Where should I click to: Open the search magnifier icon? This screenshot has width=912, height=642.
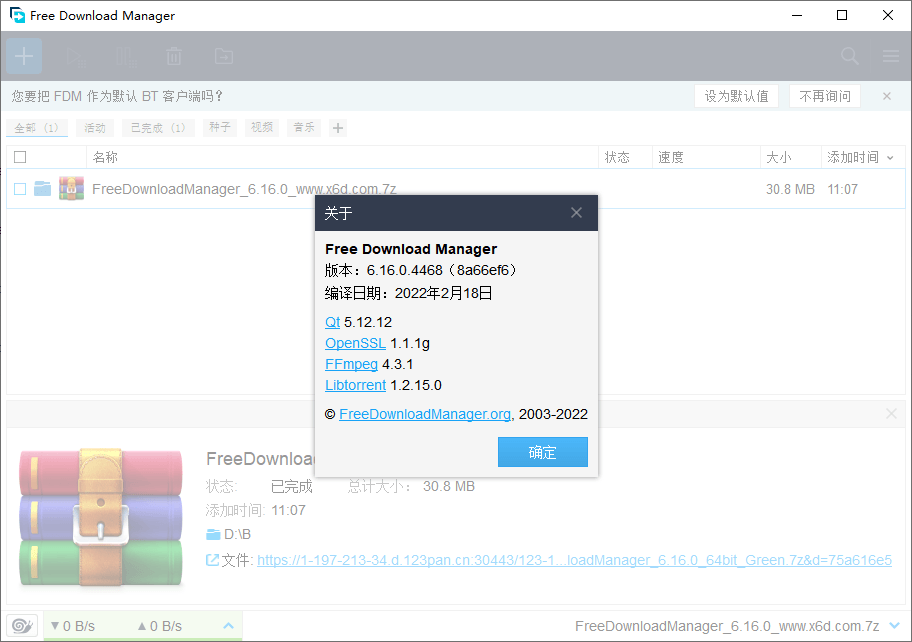(x=849, y=56)
